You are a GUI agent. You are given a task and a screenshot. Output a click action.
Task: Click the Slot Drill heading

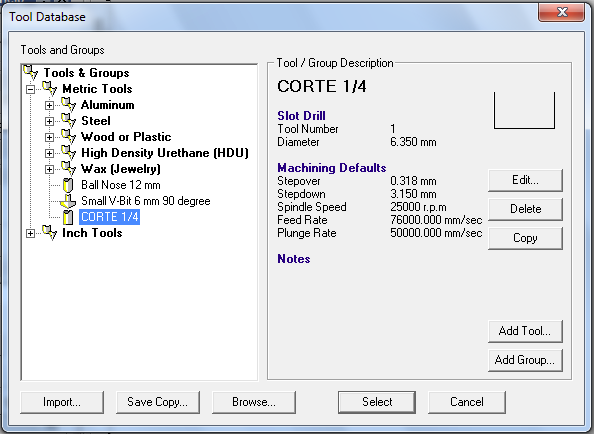pos(301,116)
